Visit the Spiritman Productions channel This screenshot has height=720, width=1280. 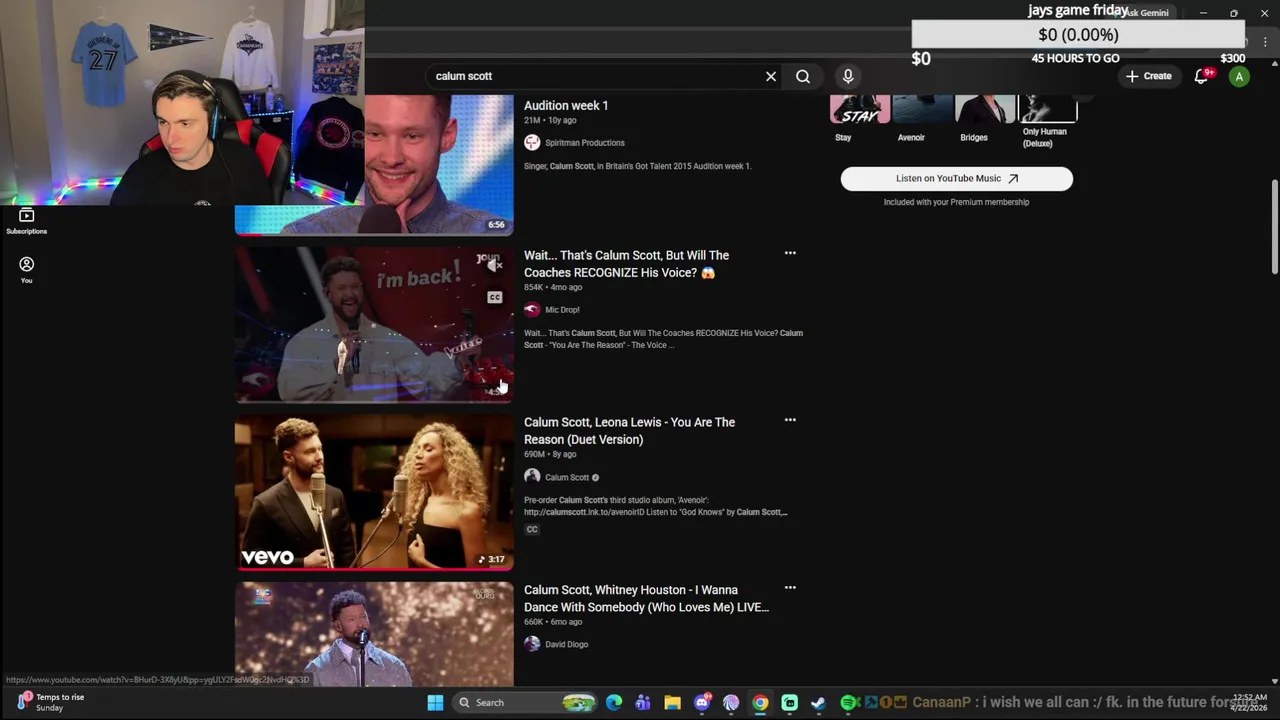coord(585,143)
